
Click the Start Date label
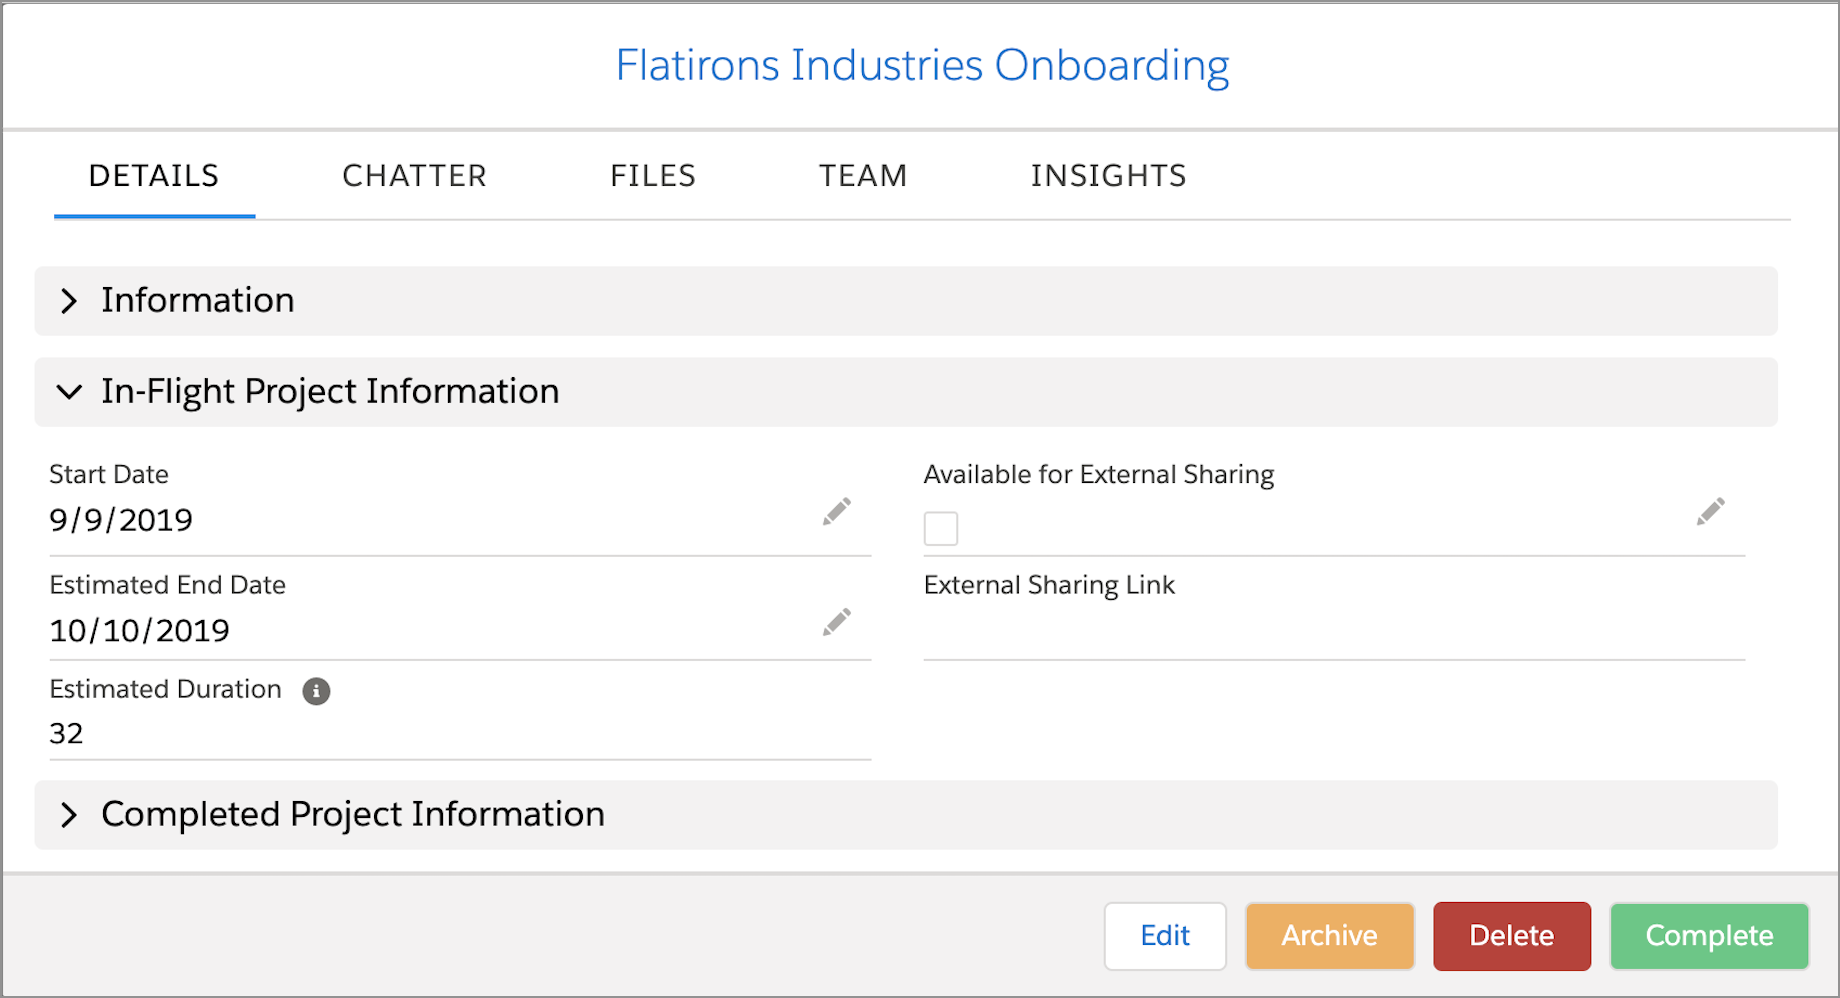coord(109,474)
